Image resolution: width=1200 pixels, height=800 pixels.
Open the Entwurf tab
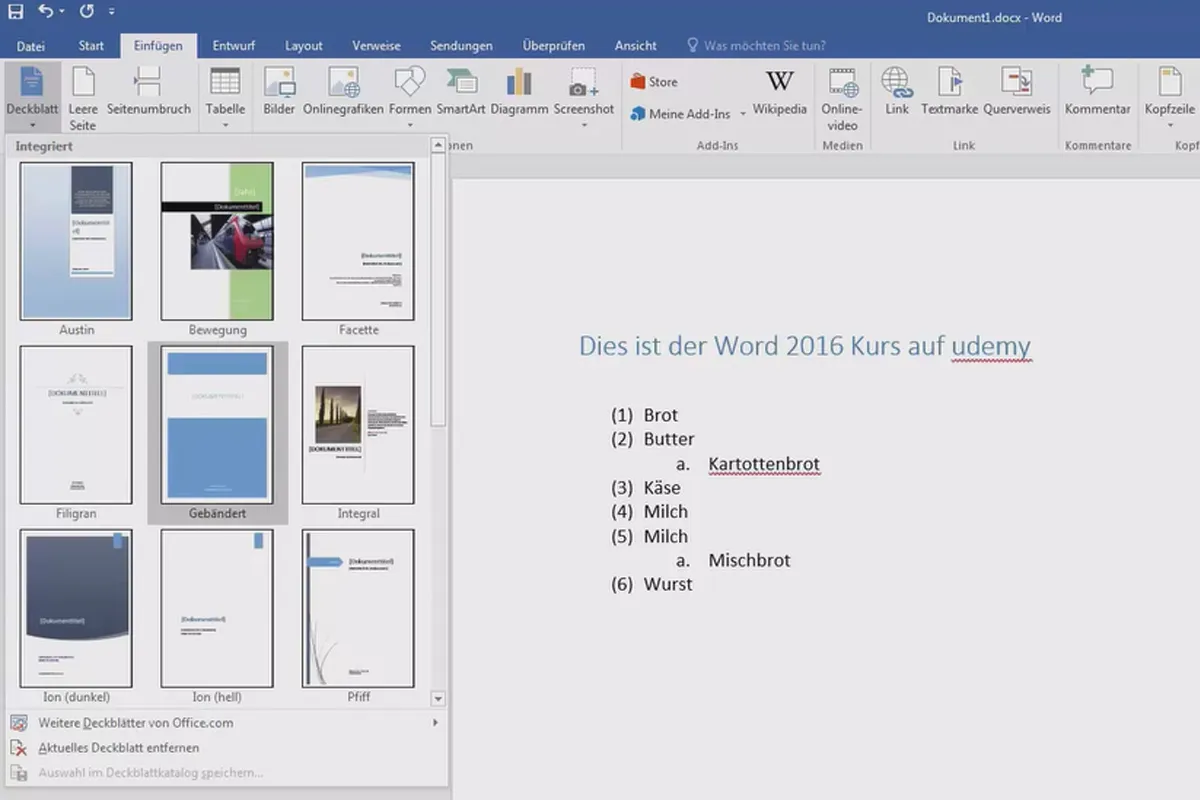pos(234,45)
